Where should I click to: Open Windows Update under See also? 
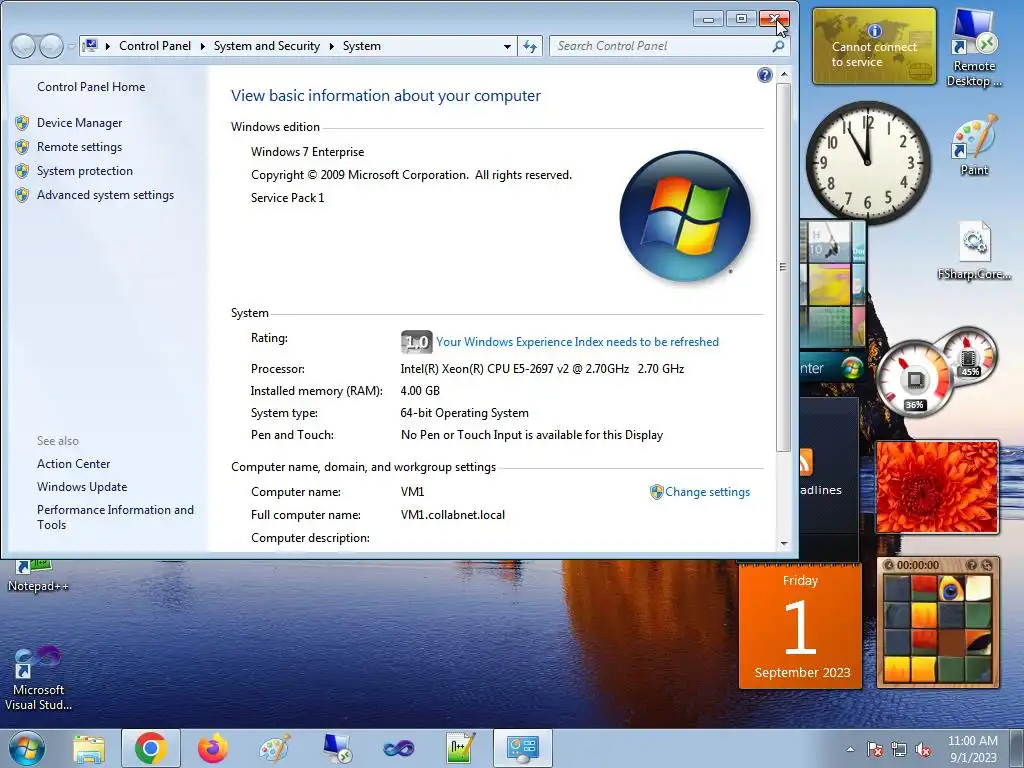coord(82,487)
